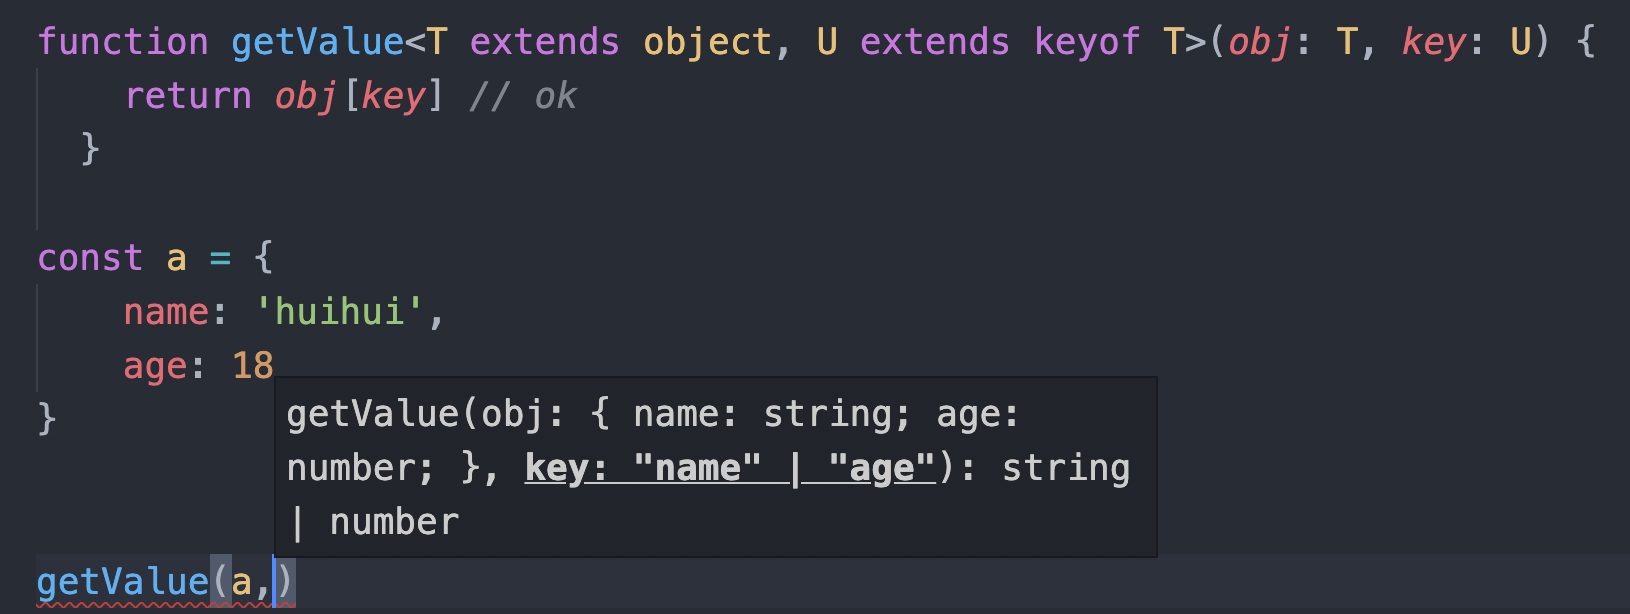
Task: Click the underlined key parameter in the tooltip
Action: coord(729,468)
